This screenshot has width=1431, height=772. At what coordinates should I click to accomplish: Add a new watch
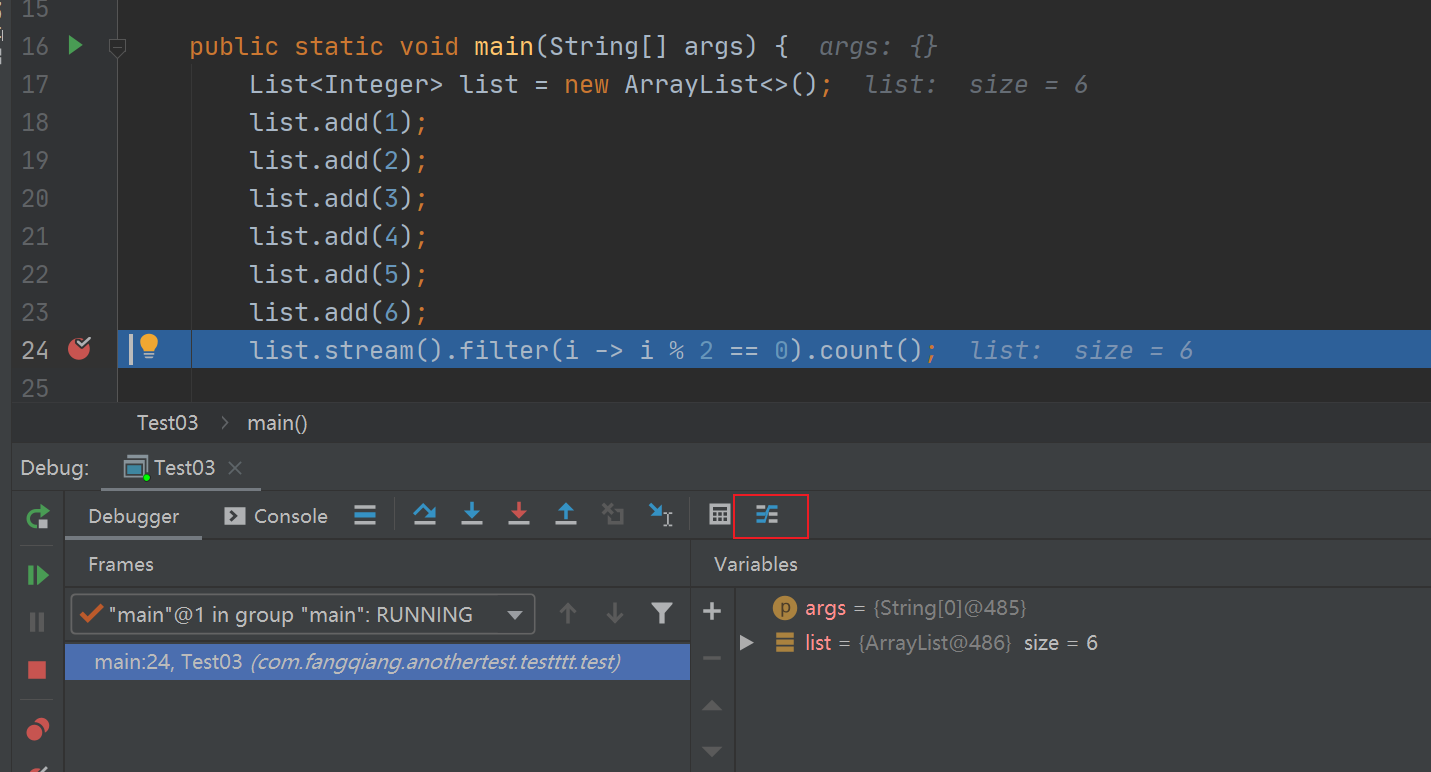[712, 611]
